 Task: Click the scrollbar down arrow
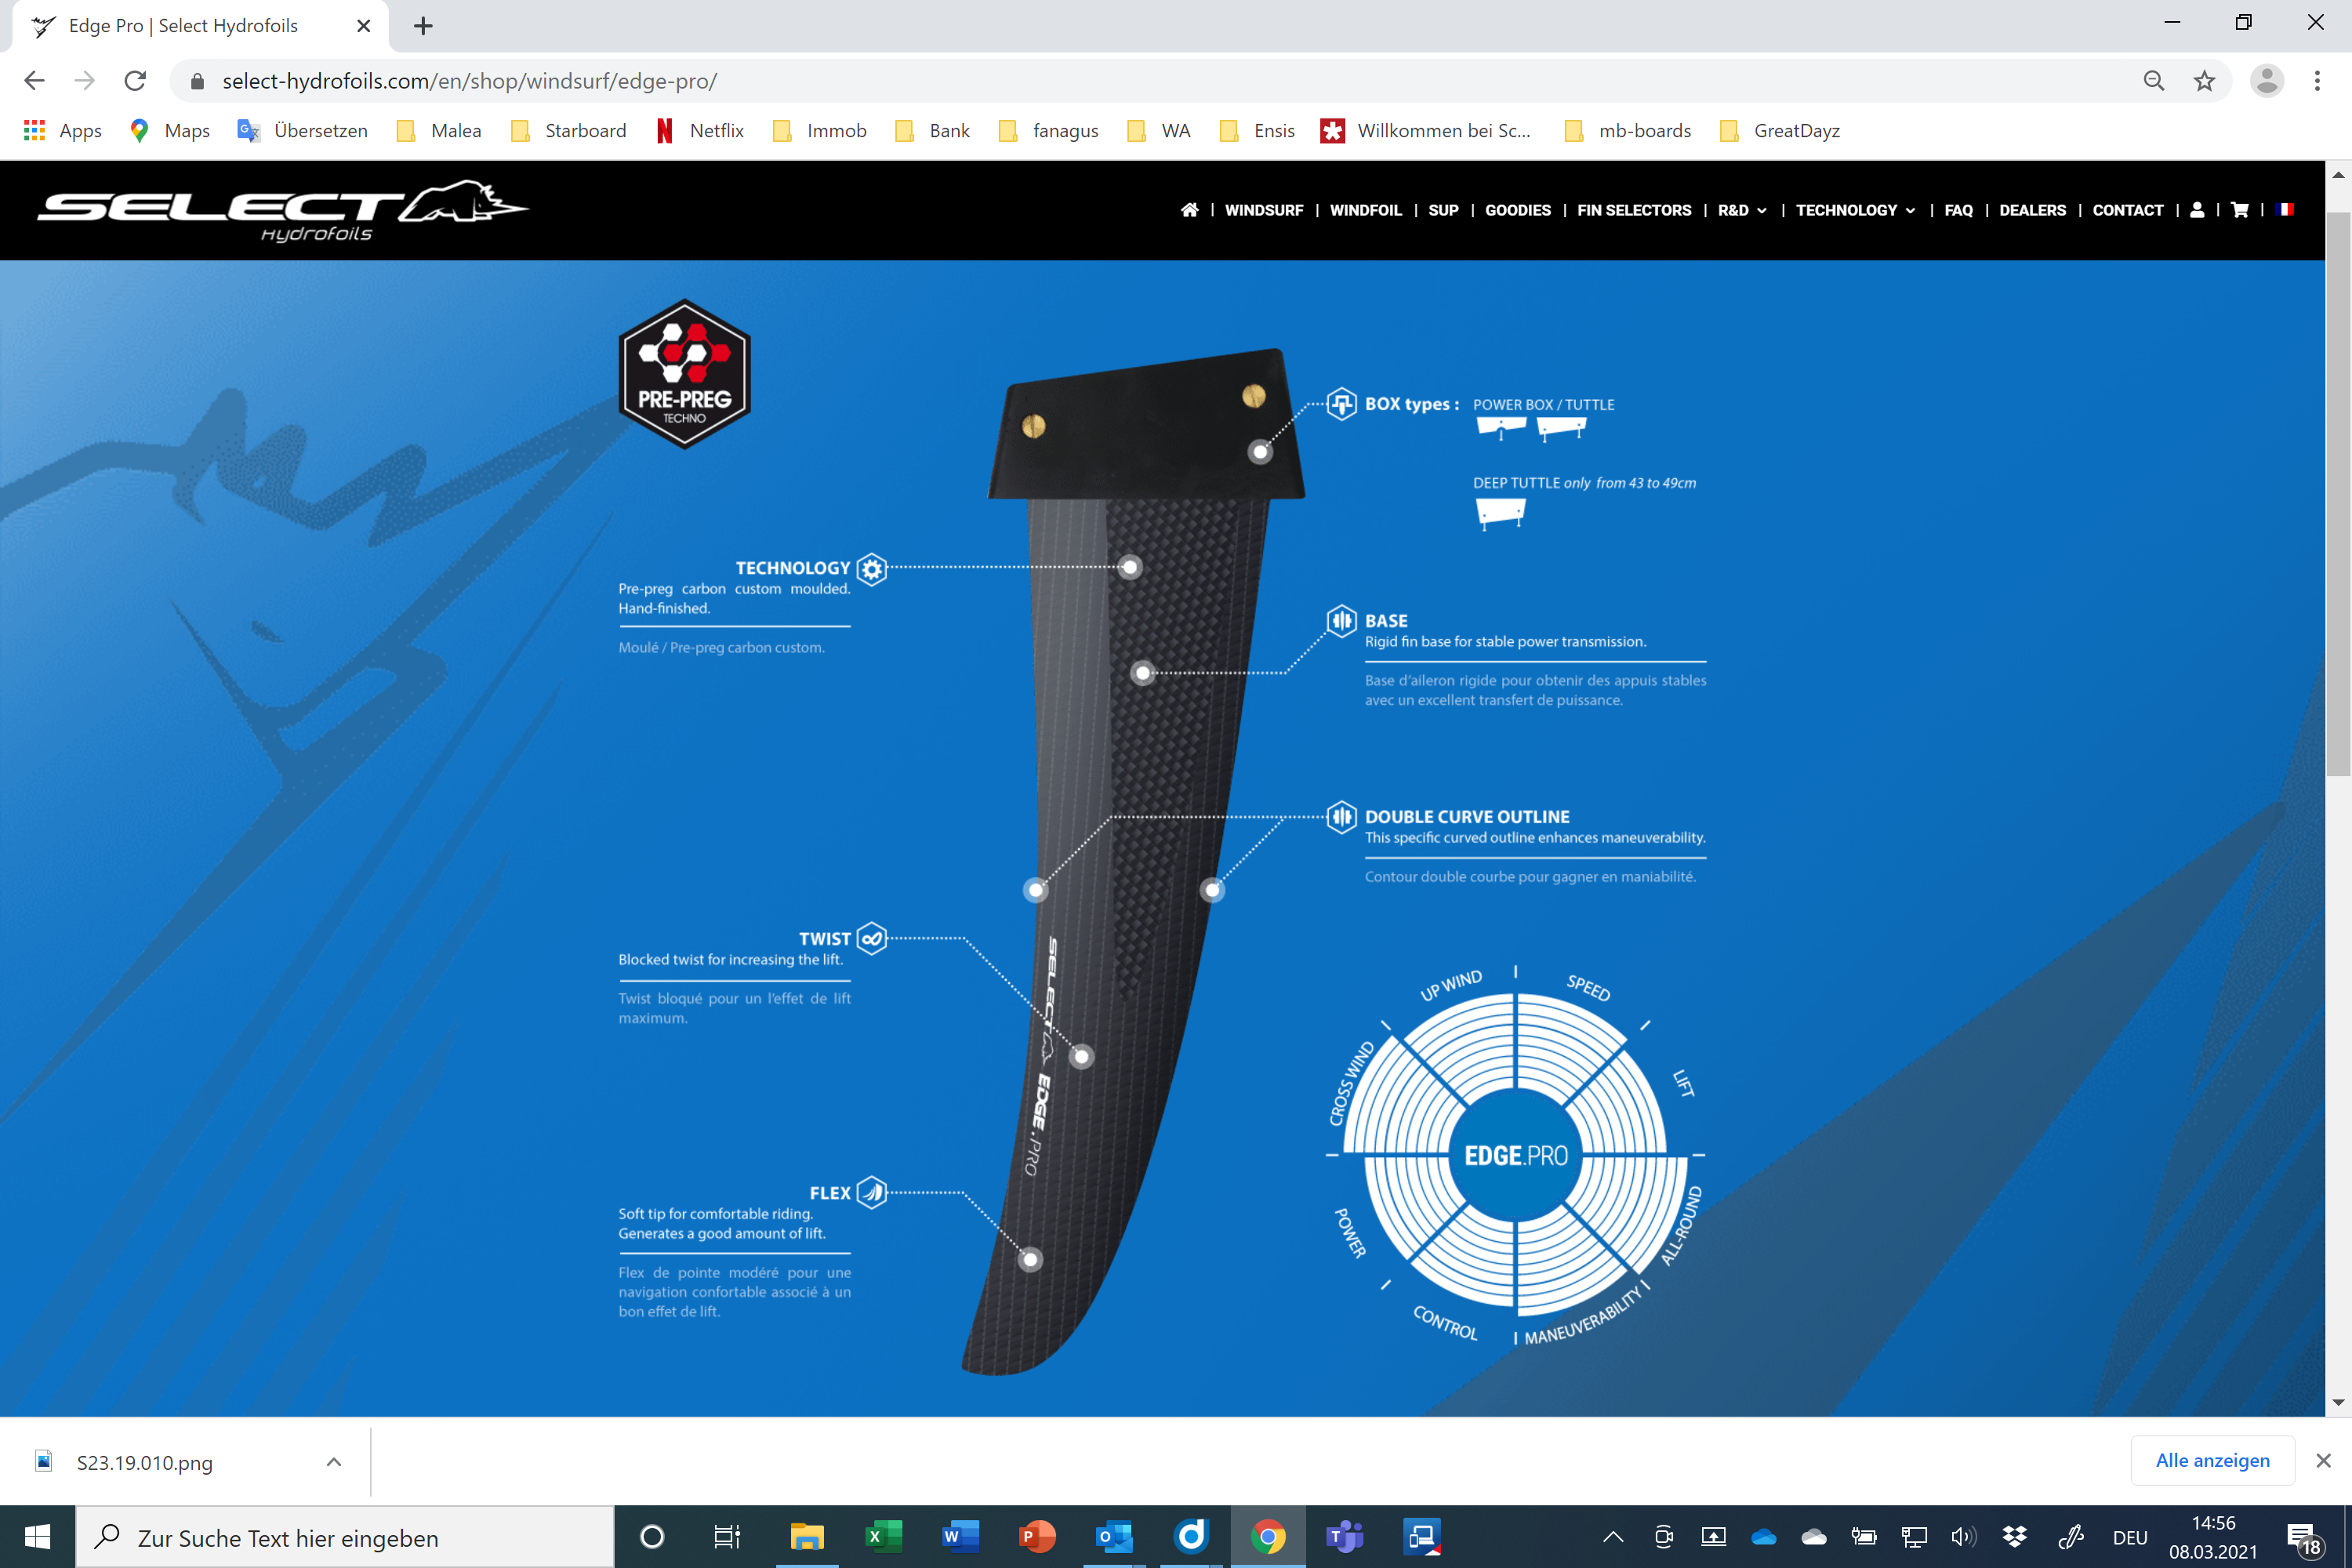(x=2338, y=1402)
